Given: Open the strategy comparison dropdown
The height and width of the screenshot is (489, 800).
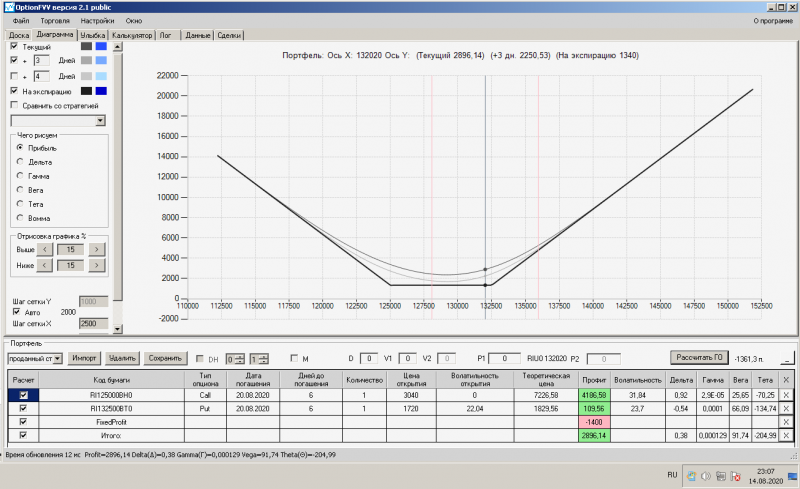Looking at the screenshot, I should 100,120.
